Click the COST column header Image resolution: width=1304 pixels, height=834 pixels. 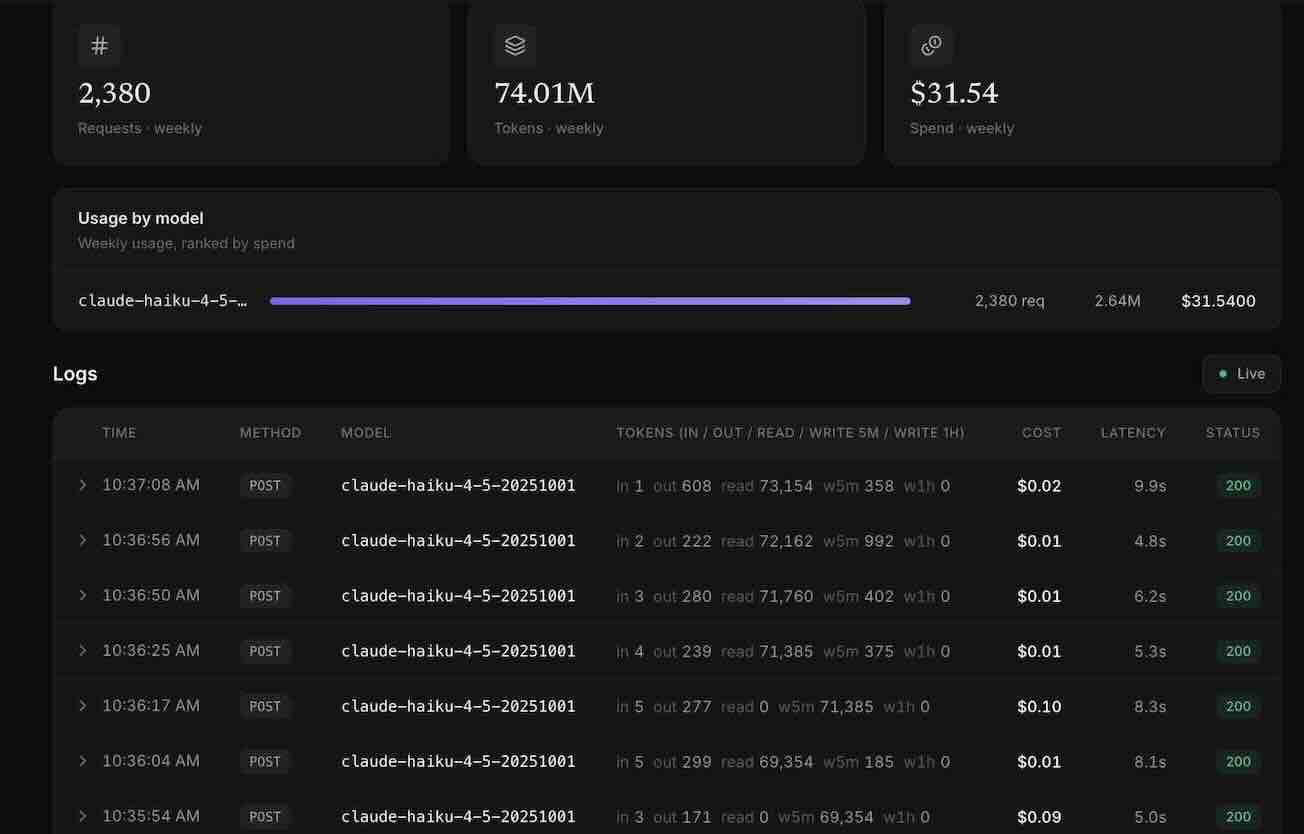click(x=1041, y=433)
